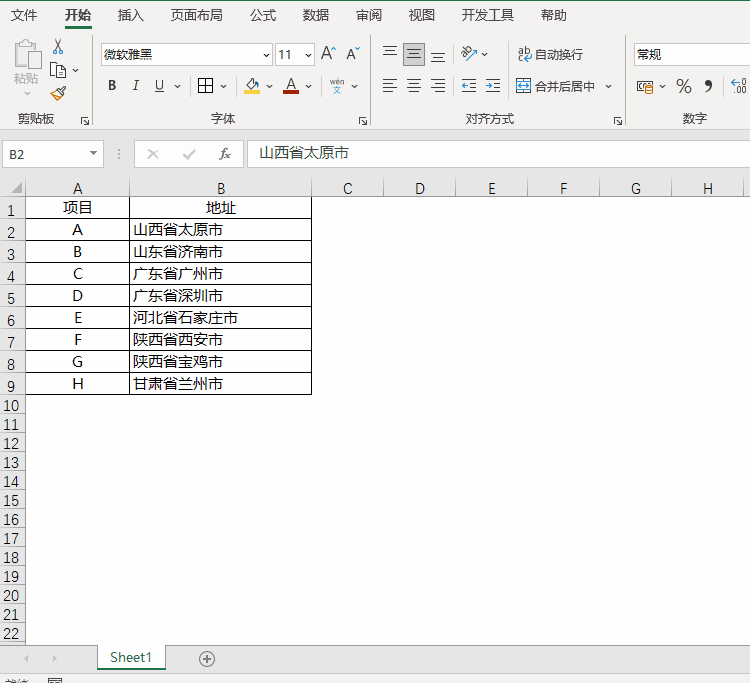Click the 合并后居中 button
Viewport: 750px width, 683px height.
point(556,86)
